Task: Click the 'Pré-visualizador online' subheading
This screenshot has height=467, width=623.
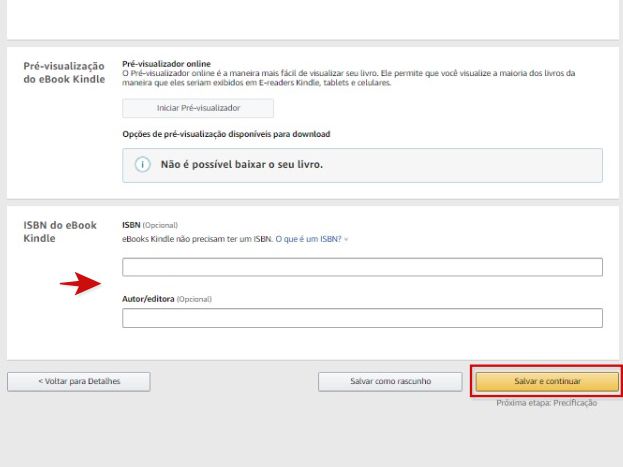Action: [x=166, y=64]
